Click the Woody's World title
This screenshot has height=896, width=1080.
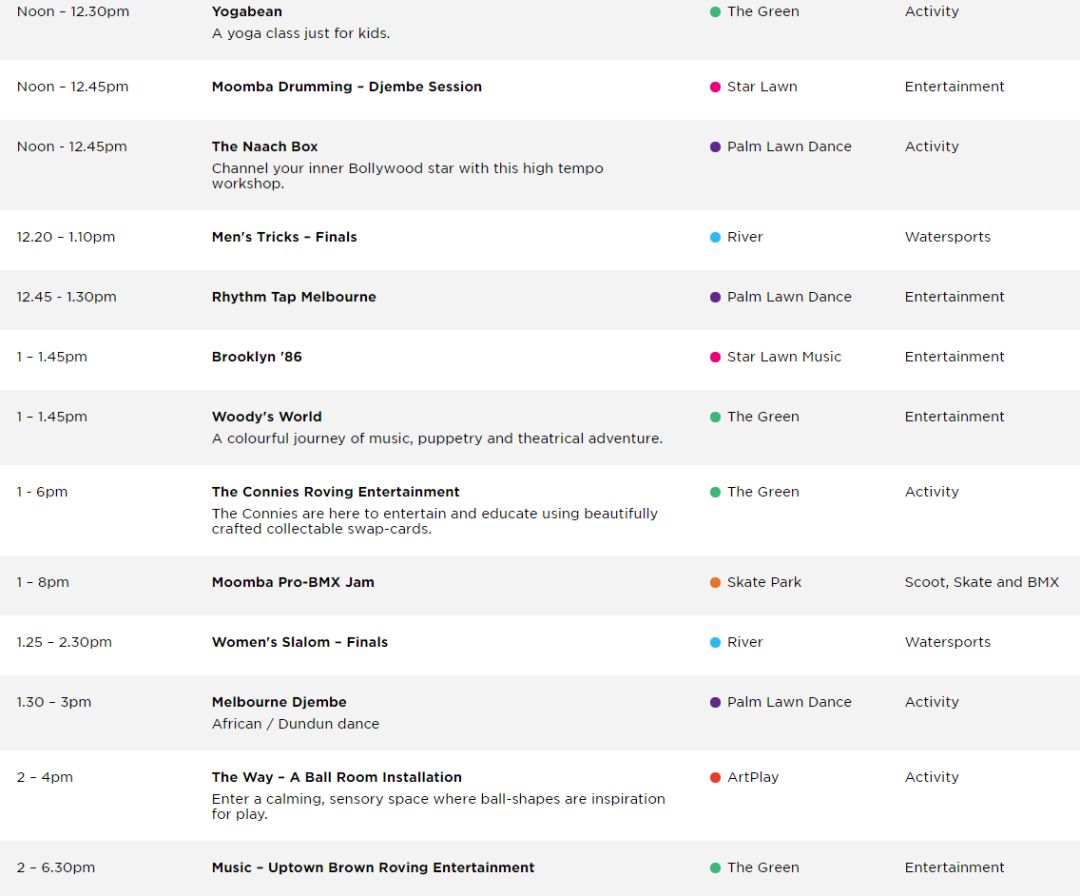tap(267, 417)
